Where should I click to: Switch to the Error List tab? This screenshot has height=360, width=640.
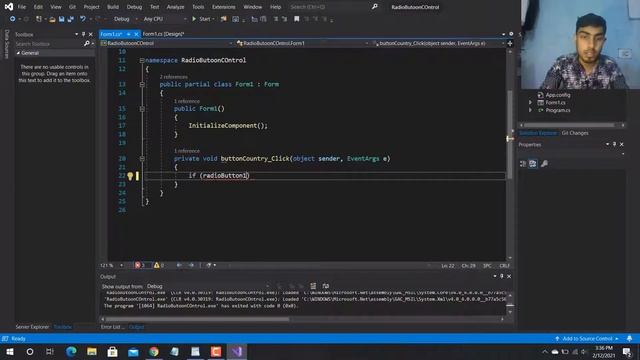[x=113, y=327]
